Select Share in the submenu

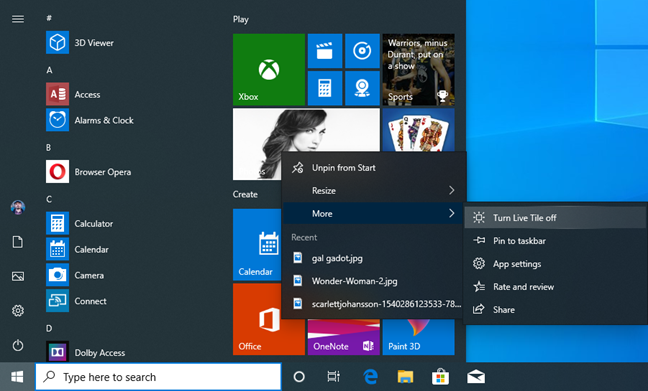coord(555,310)
